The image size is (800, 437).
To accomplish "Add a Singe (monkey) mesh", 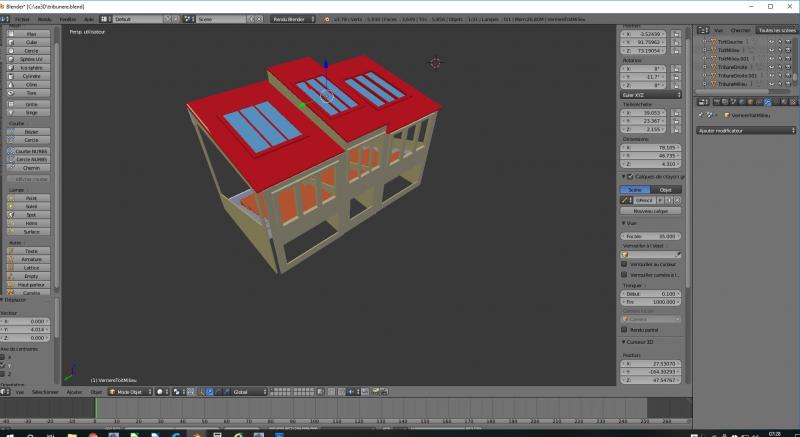I will point(31,113).
